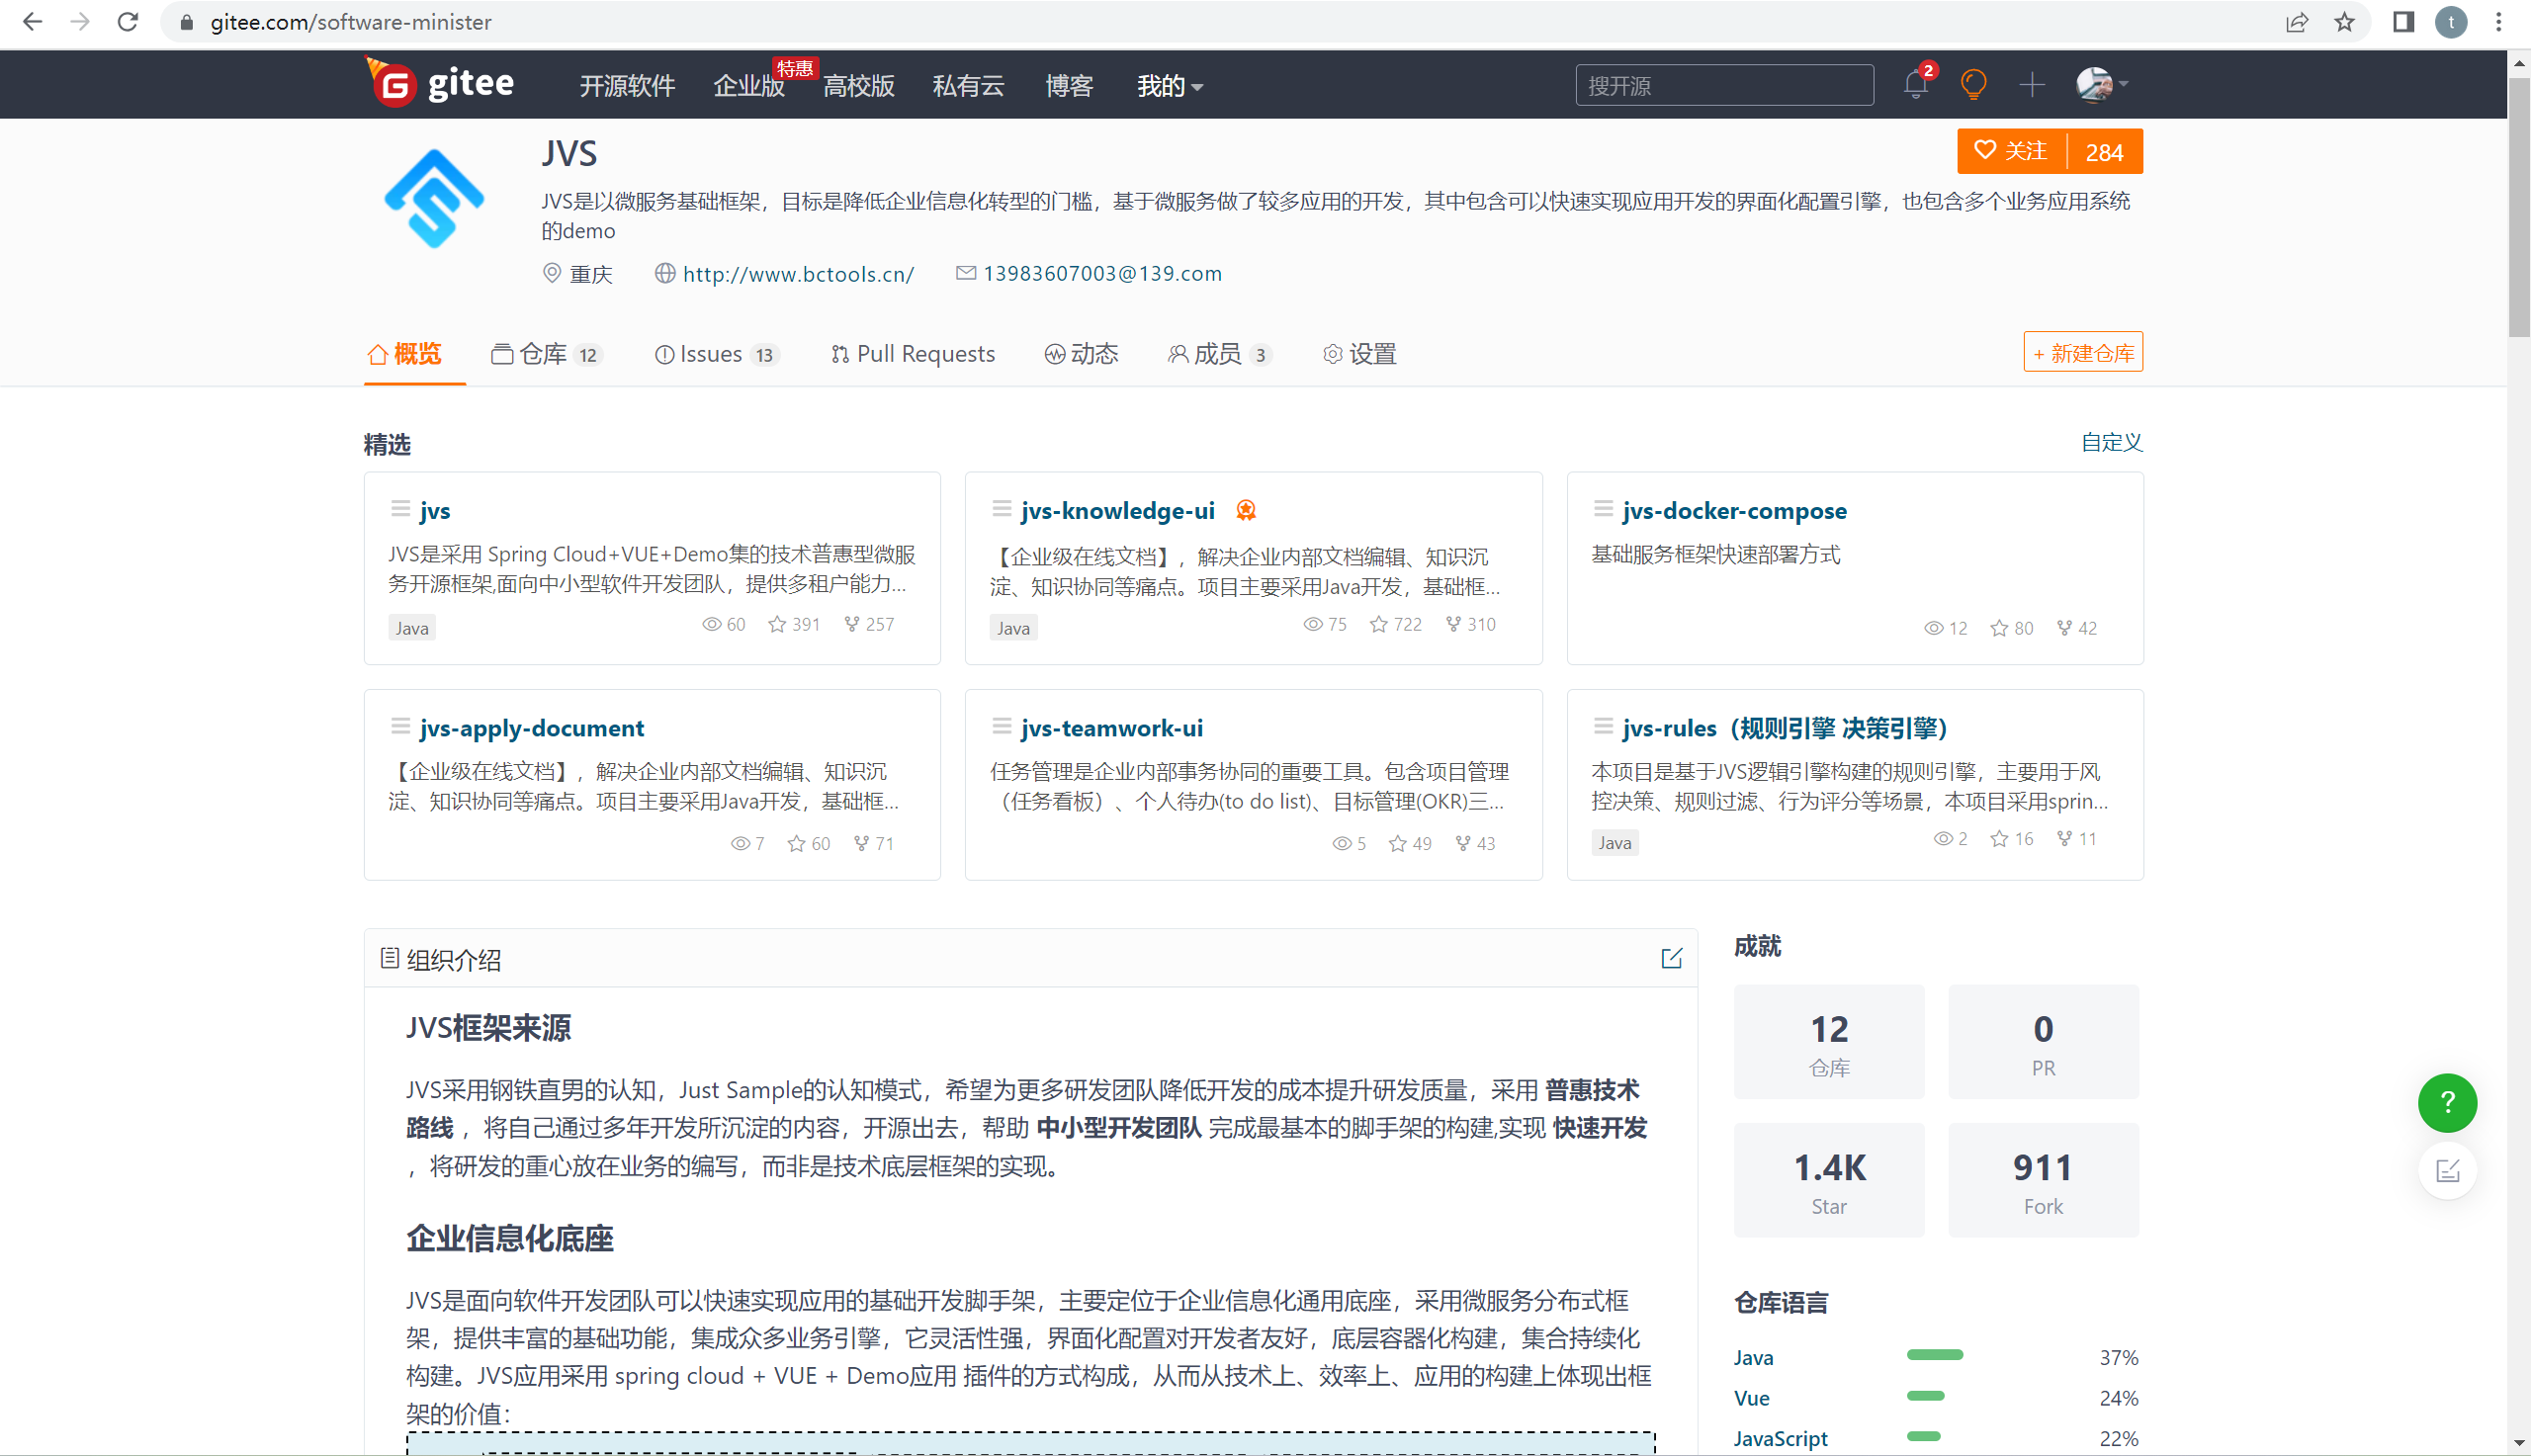
Task: Open the jvs-knowledge-ui repository link
Action: point(1118,510)
